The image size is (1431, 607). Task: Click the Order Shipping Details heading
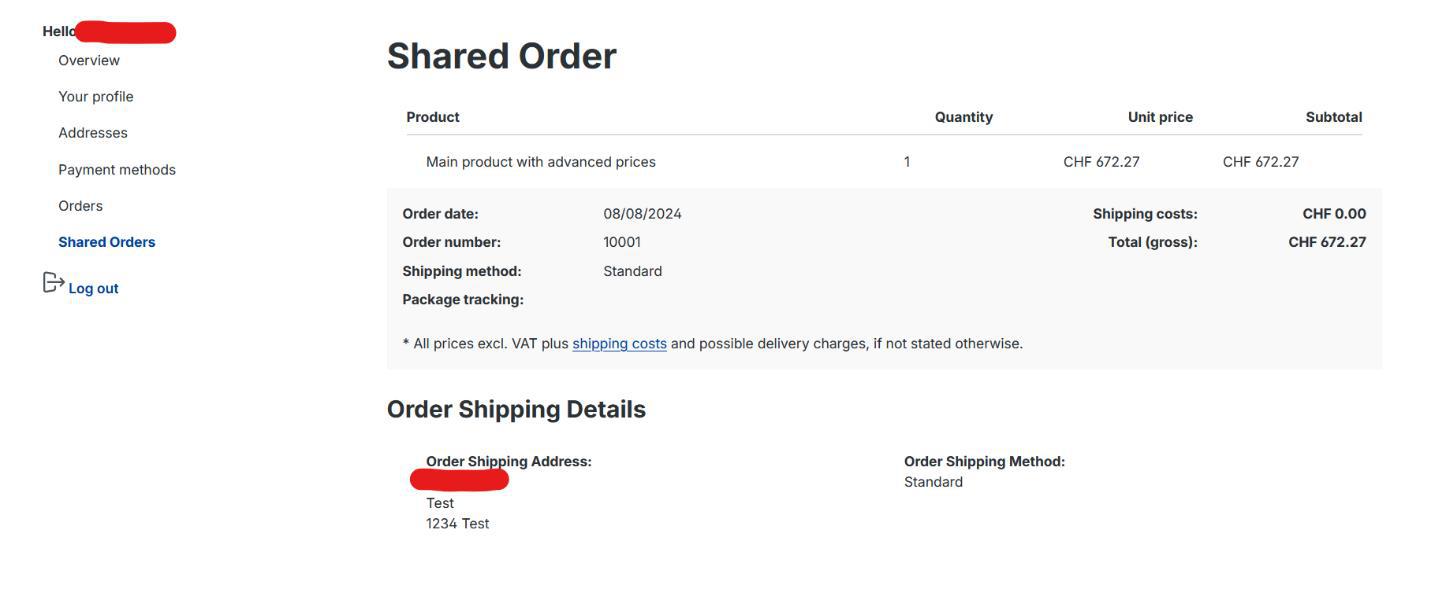pyautogui.click(x=516, y=410)
